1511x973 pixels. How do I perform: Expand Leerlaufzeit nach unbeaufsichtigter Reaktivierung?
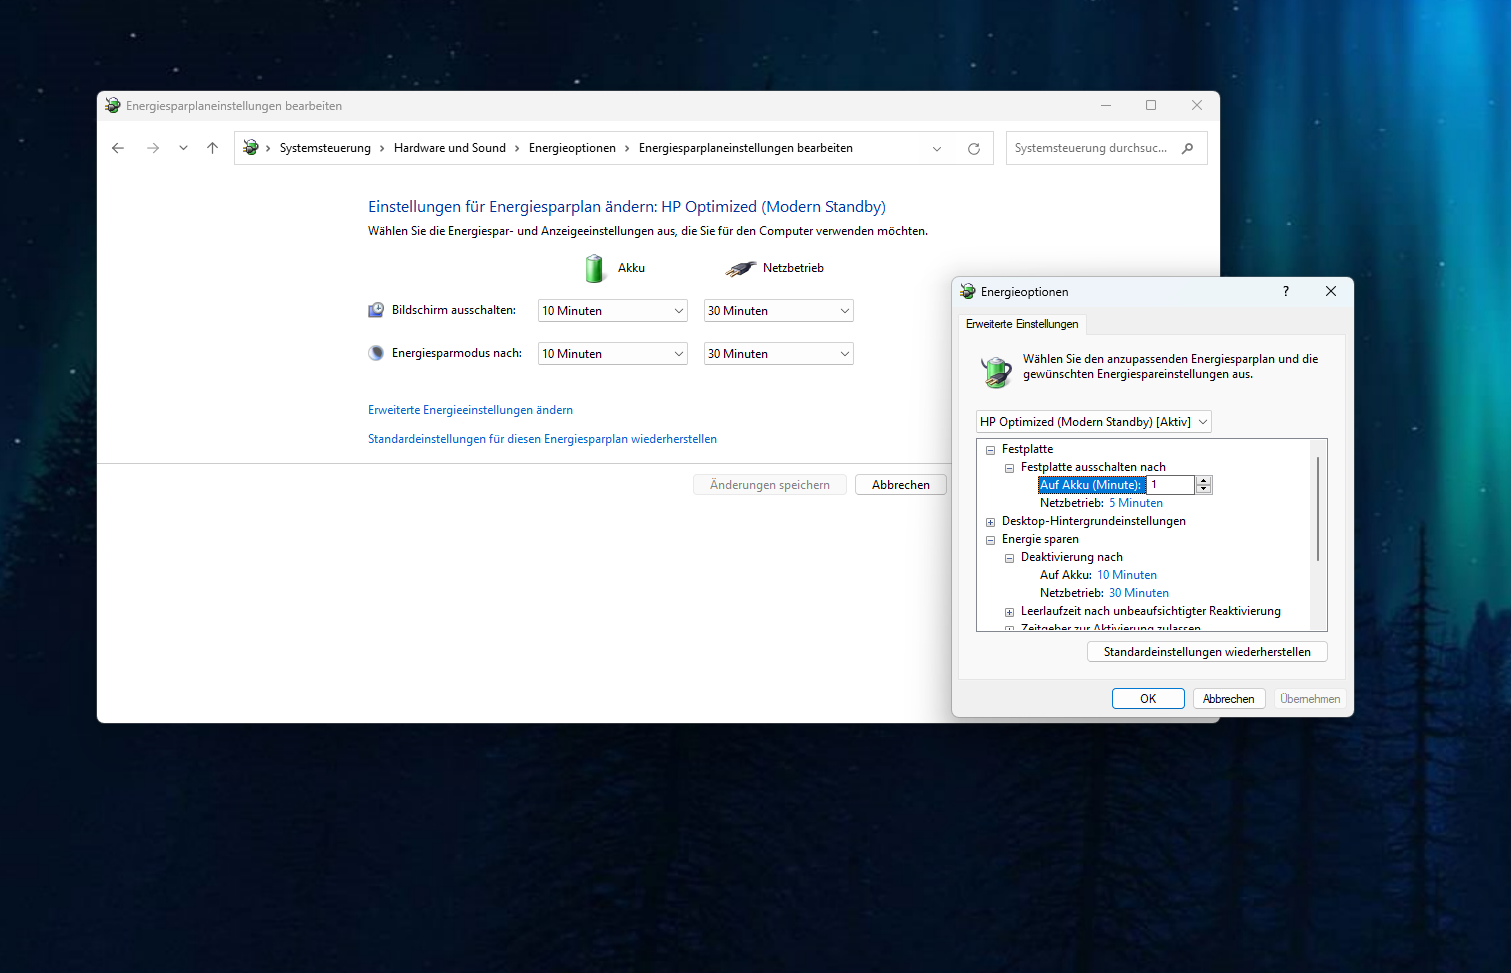click(1009, 612)
